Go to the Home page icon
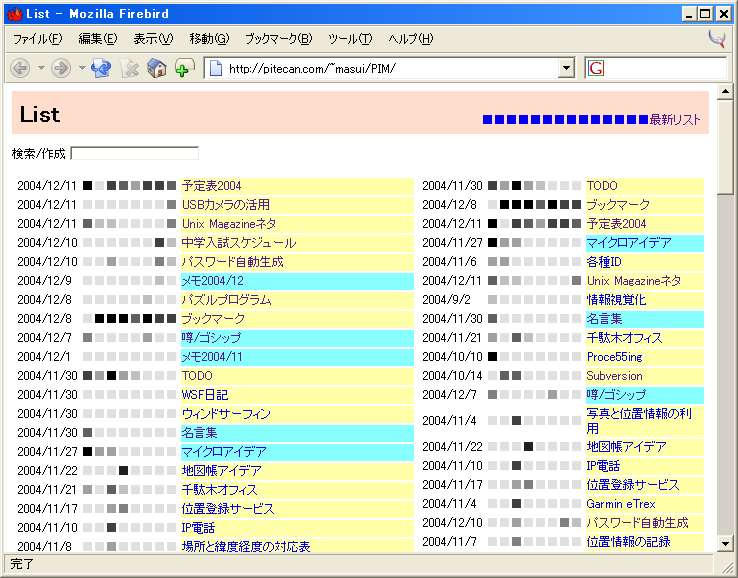738x578 pixels. click(x=157, y=69)
